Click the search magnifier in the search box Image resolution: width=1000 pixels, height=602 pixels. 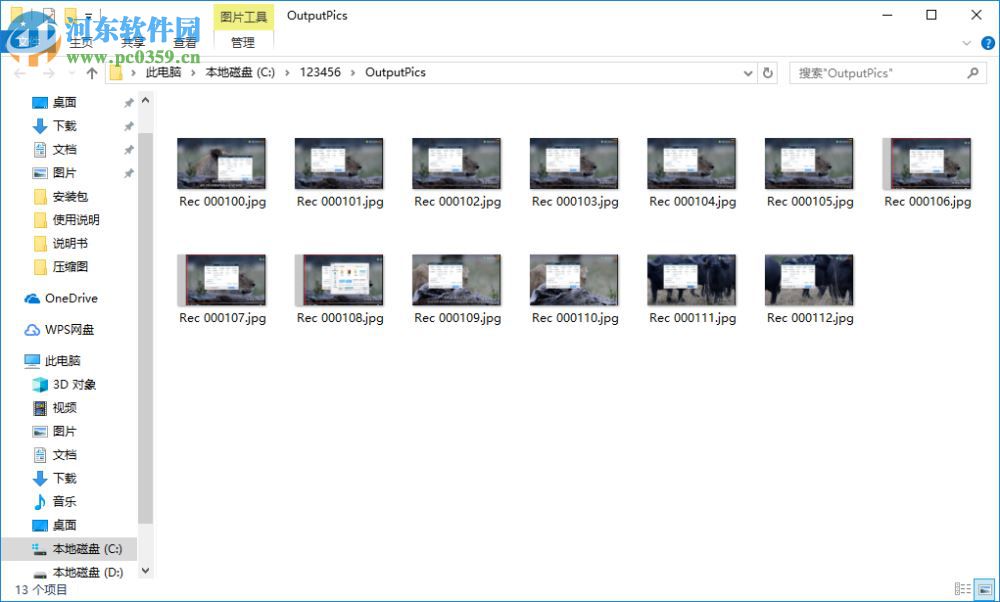tap(971, 72)
